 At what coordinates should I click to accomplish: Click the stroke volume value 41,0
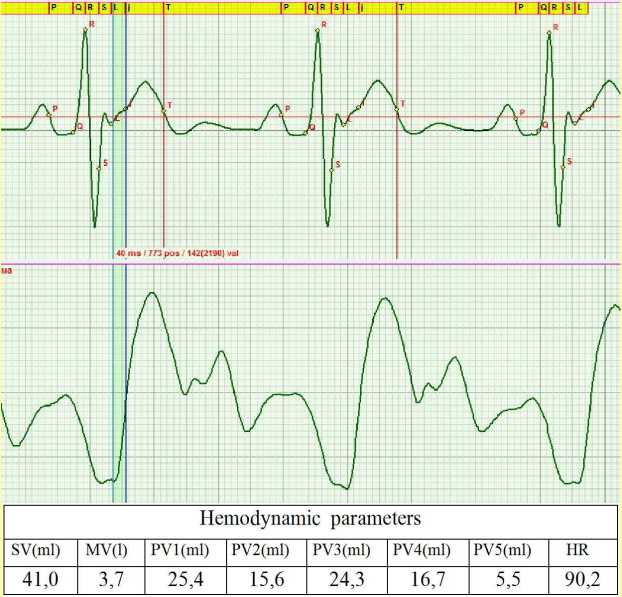click(x=40, y=580)
